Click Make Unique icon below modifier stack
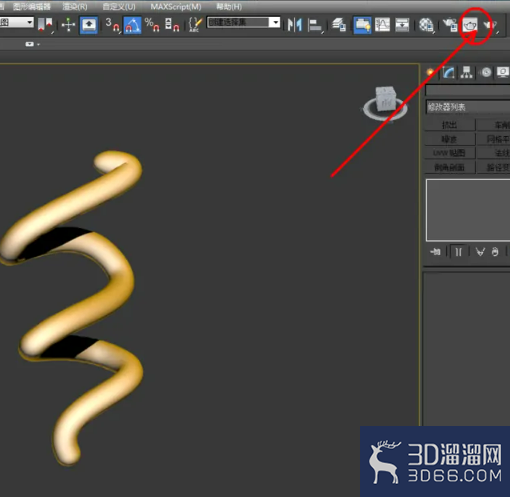Screen dimensions: 510x497 (x=480, y=252)
